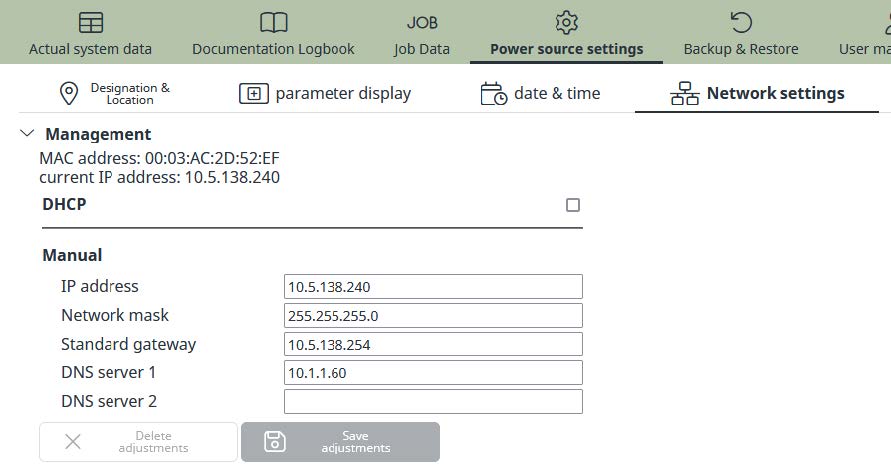Click the Documentation Logbook book icon
Screen dimensions: 891x468
[274, 23]
